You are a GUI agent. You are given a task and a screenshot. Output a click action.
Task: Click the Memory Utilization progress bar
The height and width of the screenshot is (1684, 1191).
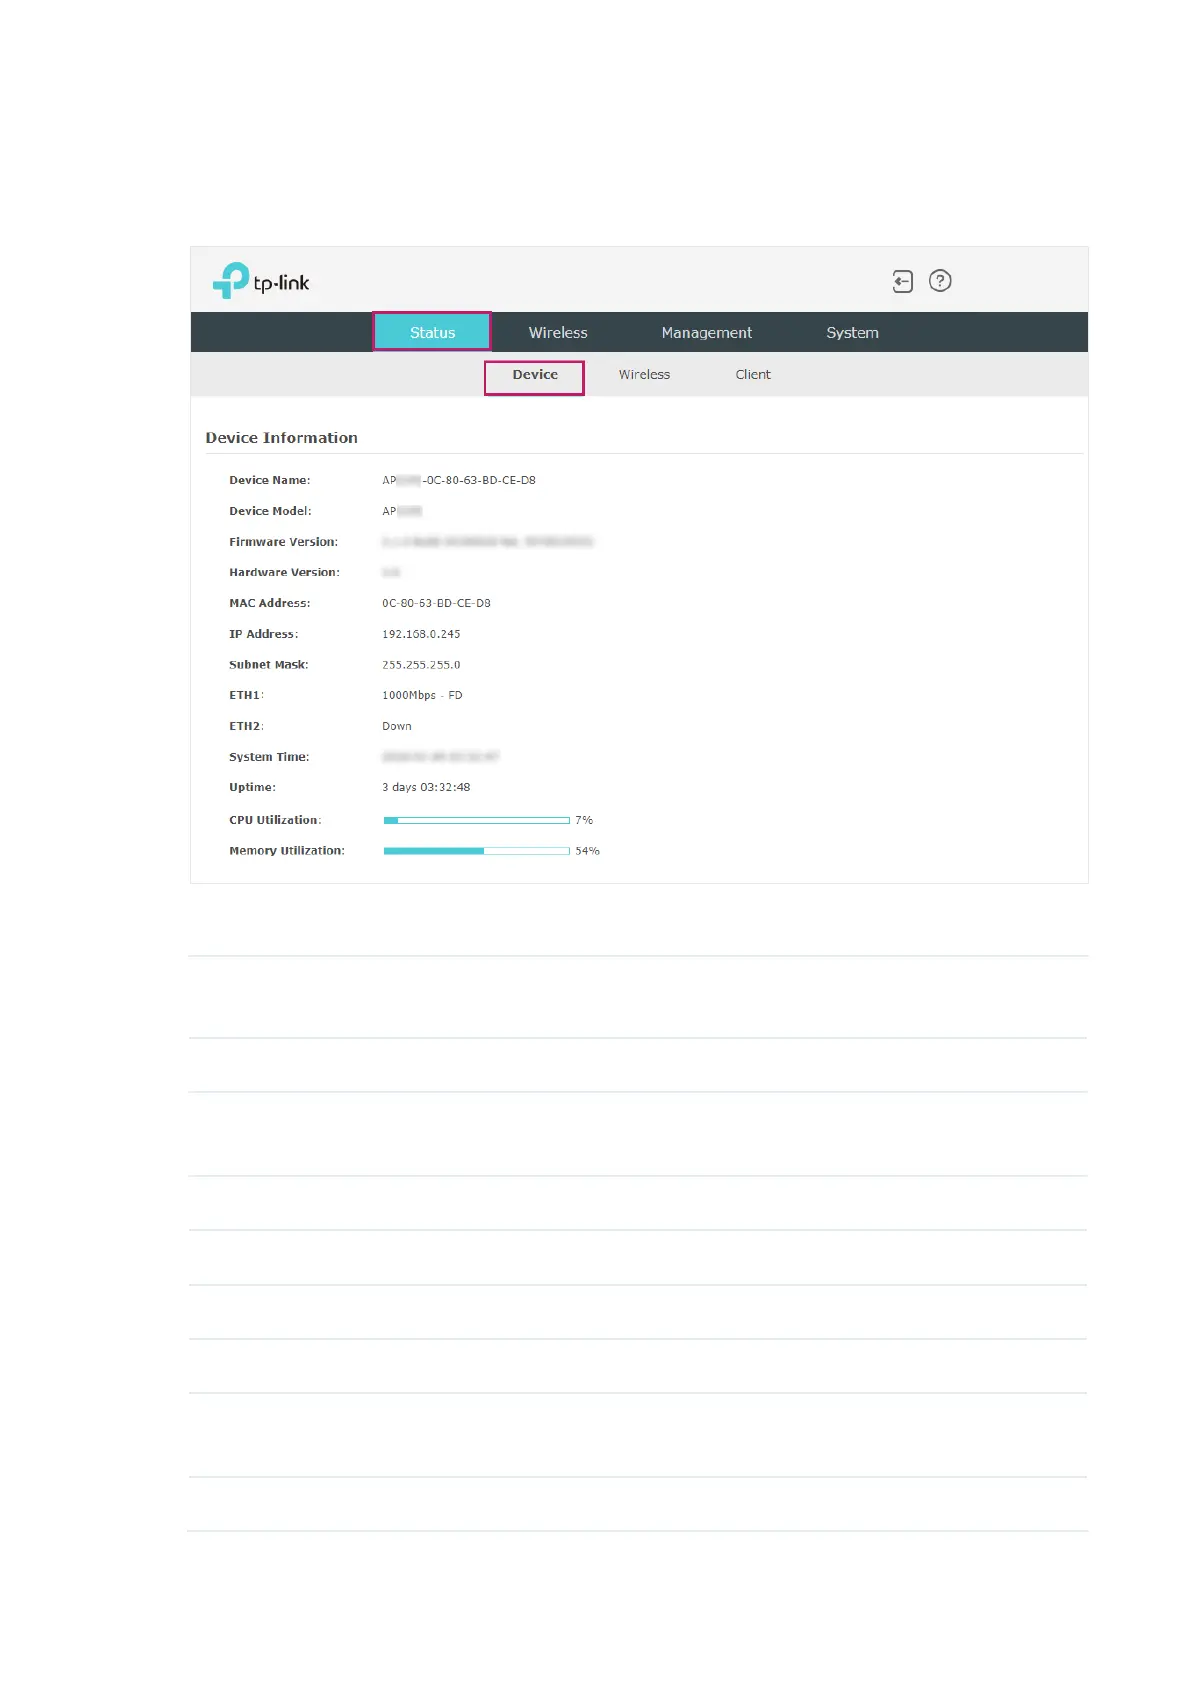477,851
